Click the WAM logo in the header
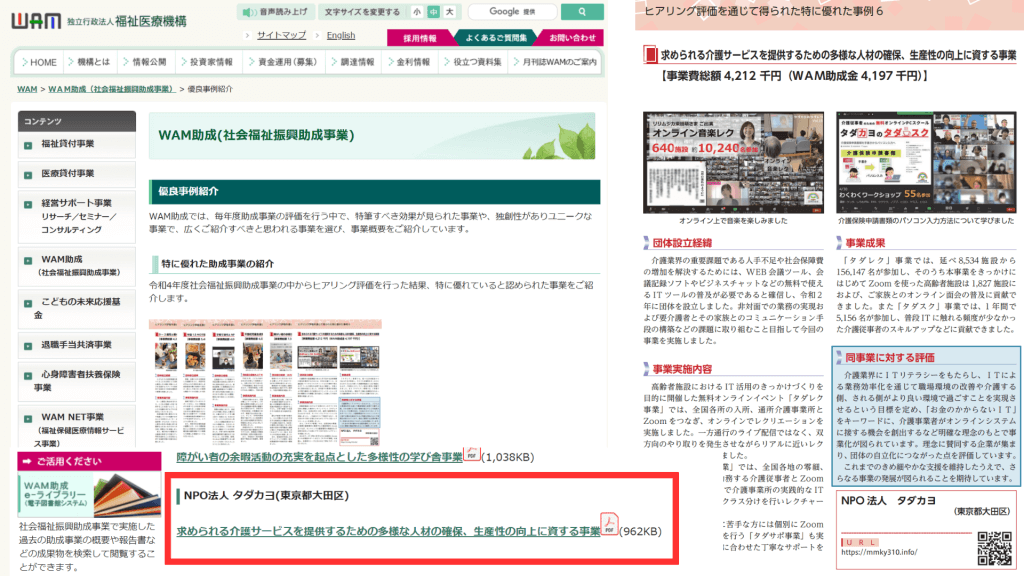This screenshot has width=1024, height=576. coord(36,19)
